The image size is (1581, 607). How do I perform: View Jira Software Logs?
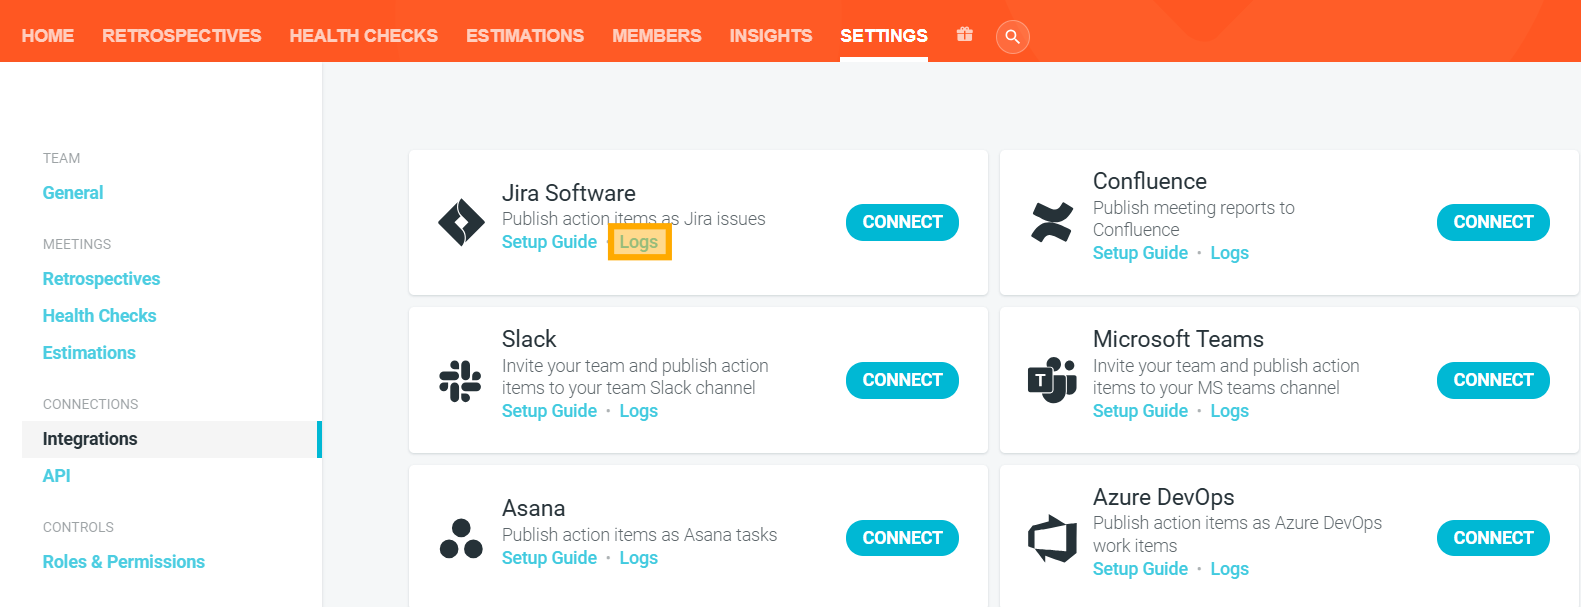click(639, 242)
